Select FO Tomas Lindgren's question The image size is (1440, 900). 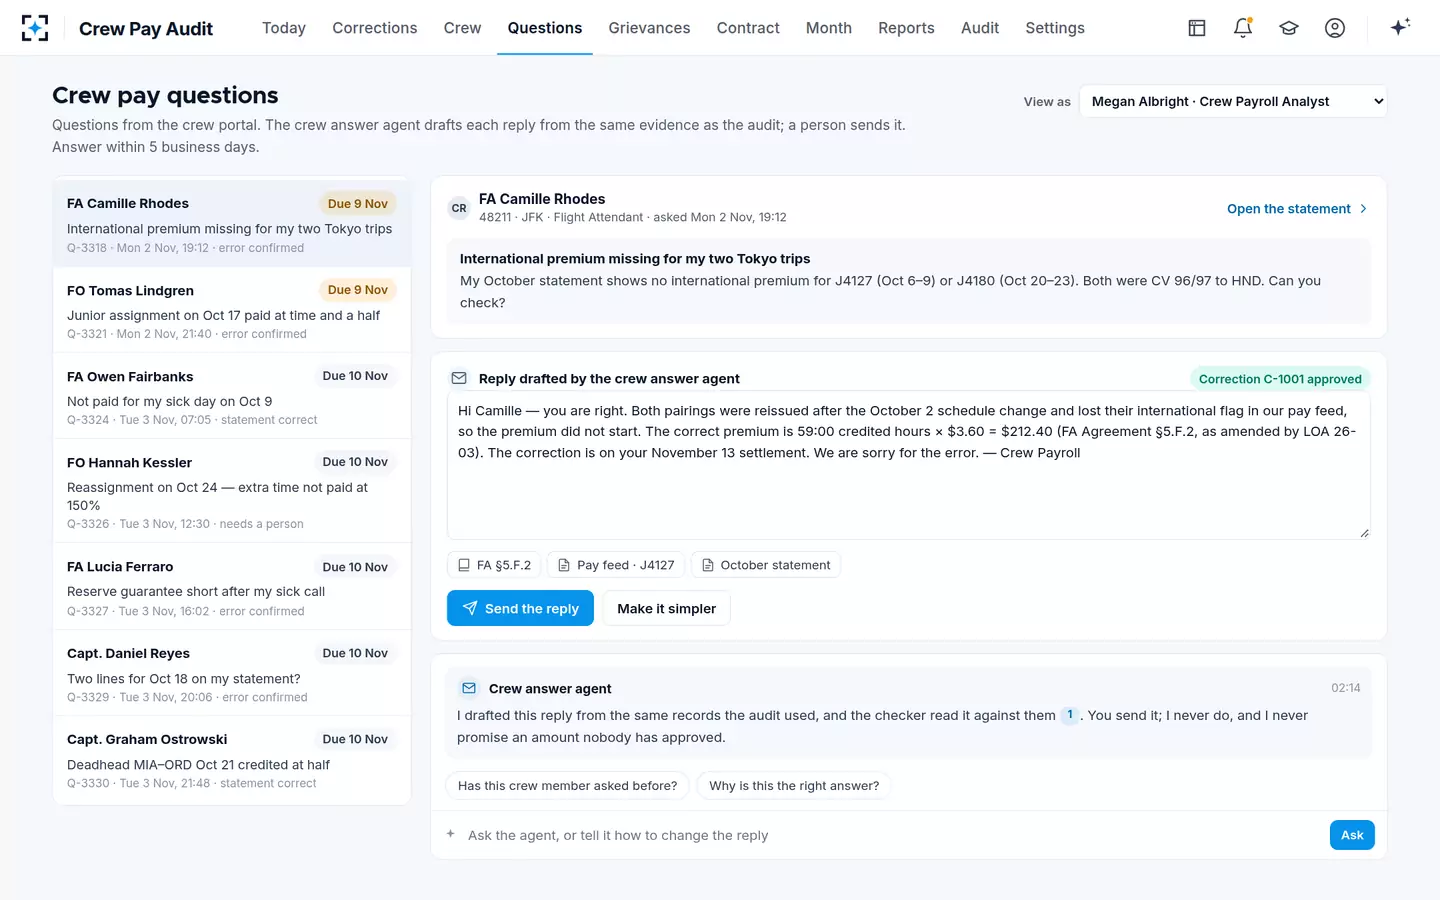tap(232, 310)
